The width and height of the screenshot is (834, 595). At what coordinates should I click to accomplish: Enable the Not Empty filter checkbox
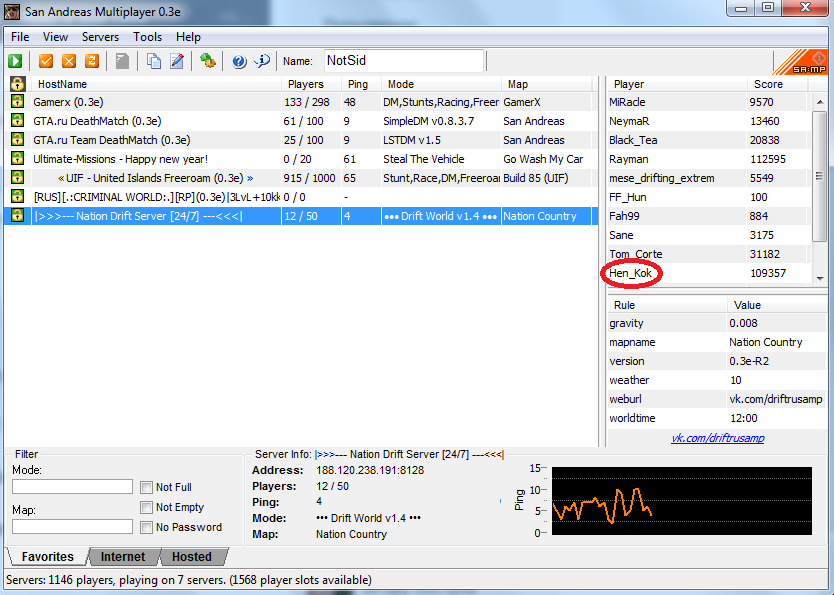(x=146, y=507)
